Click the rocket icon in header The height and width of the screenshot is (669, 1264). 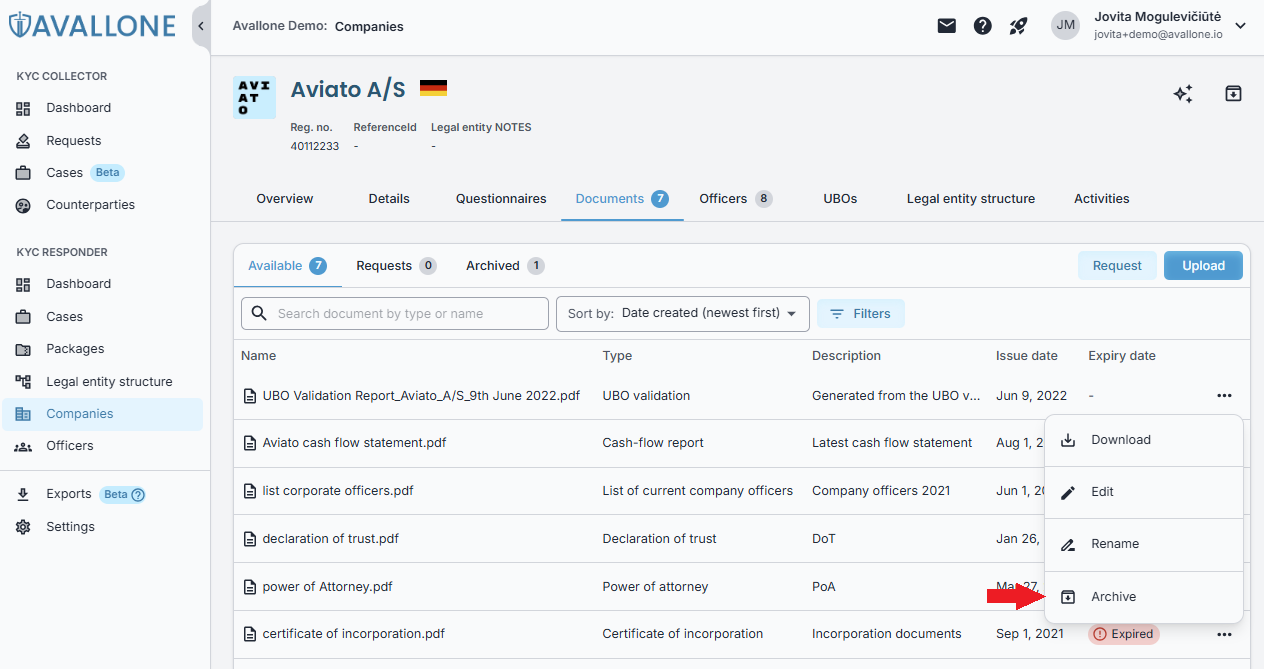point(1018,26)
